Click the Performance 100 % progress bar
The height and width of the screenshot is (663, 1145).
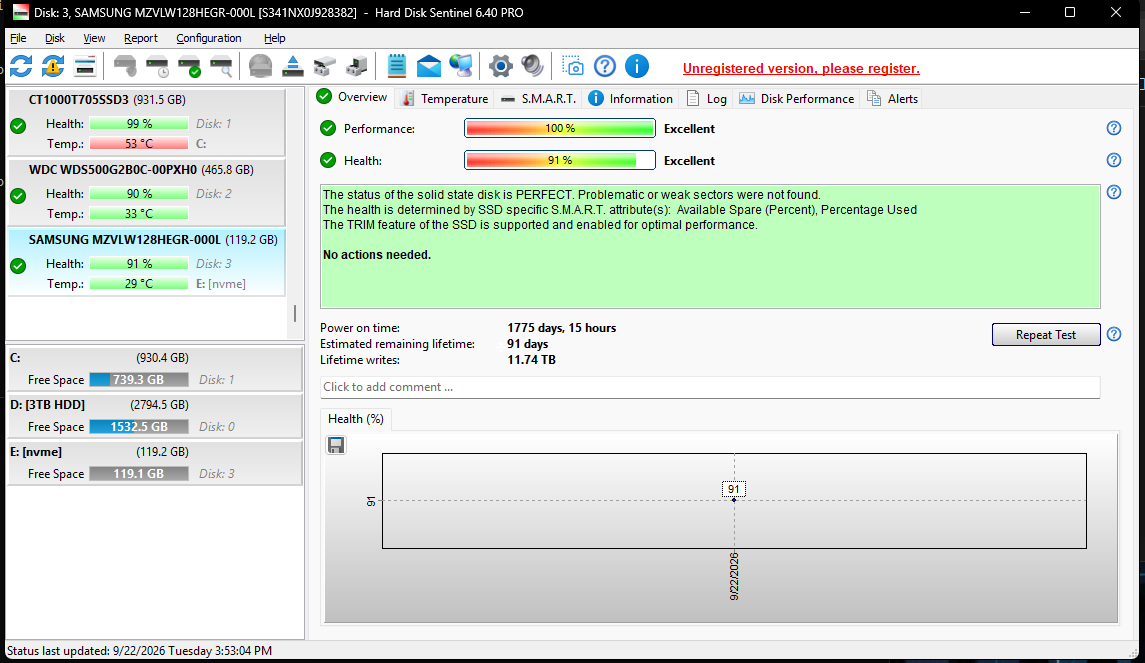pyautogui.click(x=559, y=129)
